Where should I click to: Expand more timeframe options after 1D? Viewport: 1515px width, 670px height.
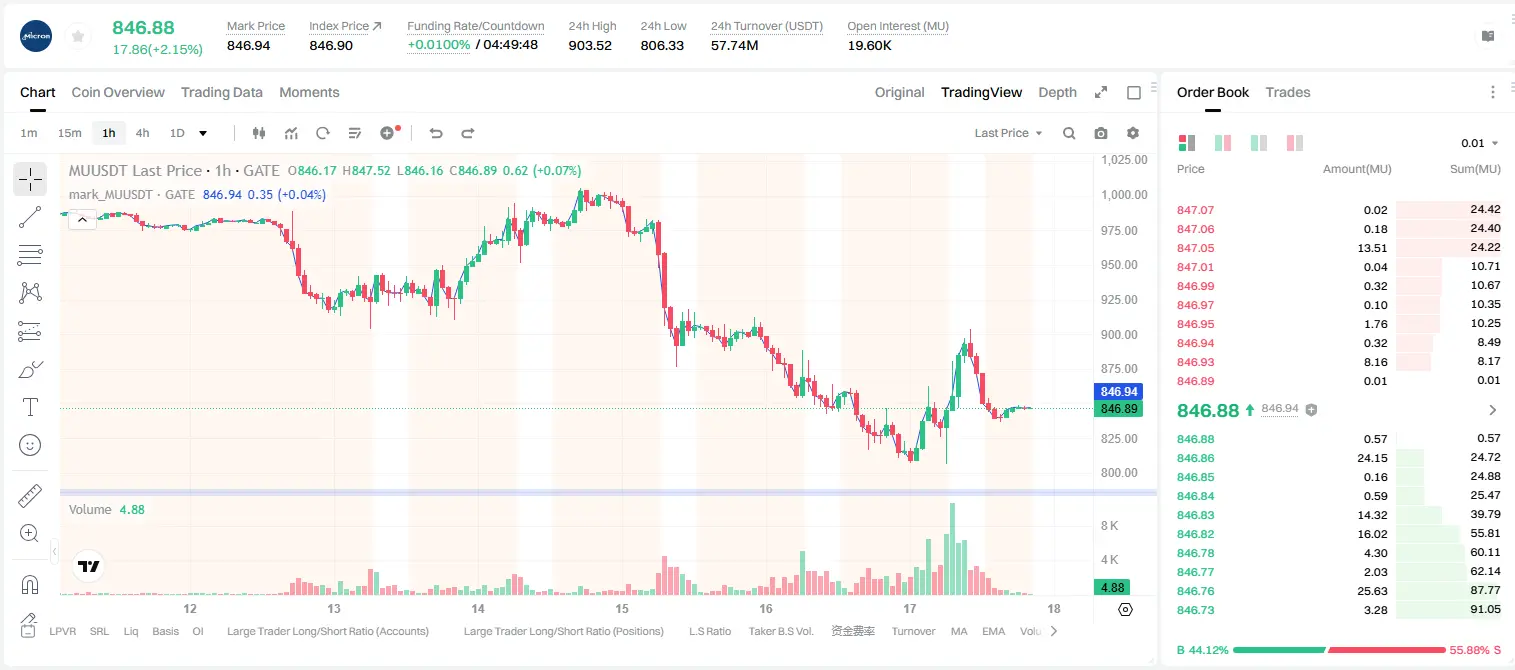(203, 133)
